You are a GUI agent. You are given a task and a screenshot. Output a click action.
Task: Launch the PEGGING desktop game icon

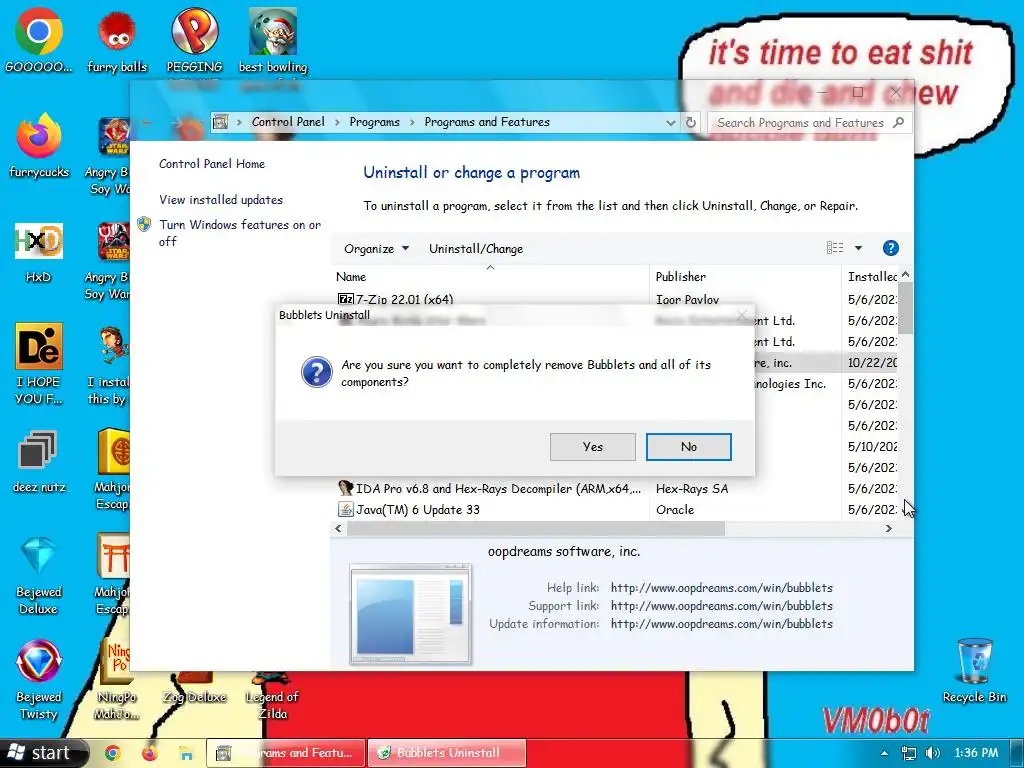(x=194, y=40)
